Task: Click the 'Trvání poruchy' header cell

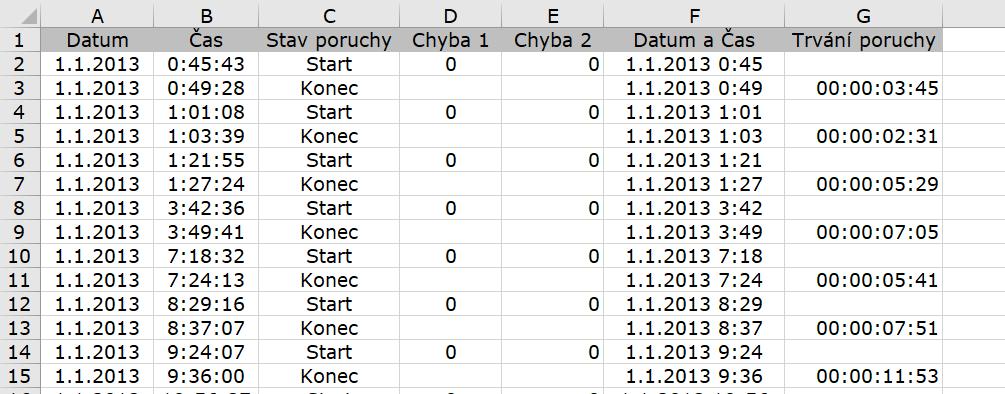Action: [x=863, y=40]
